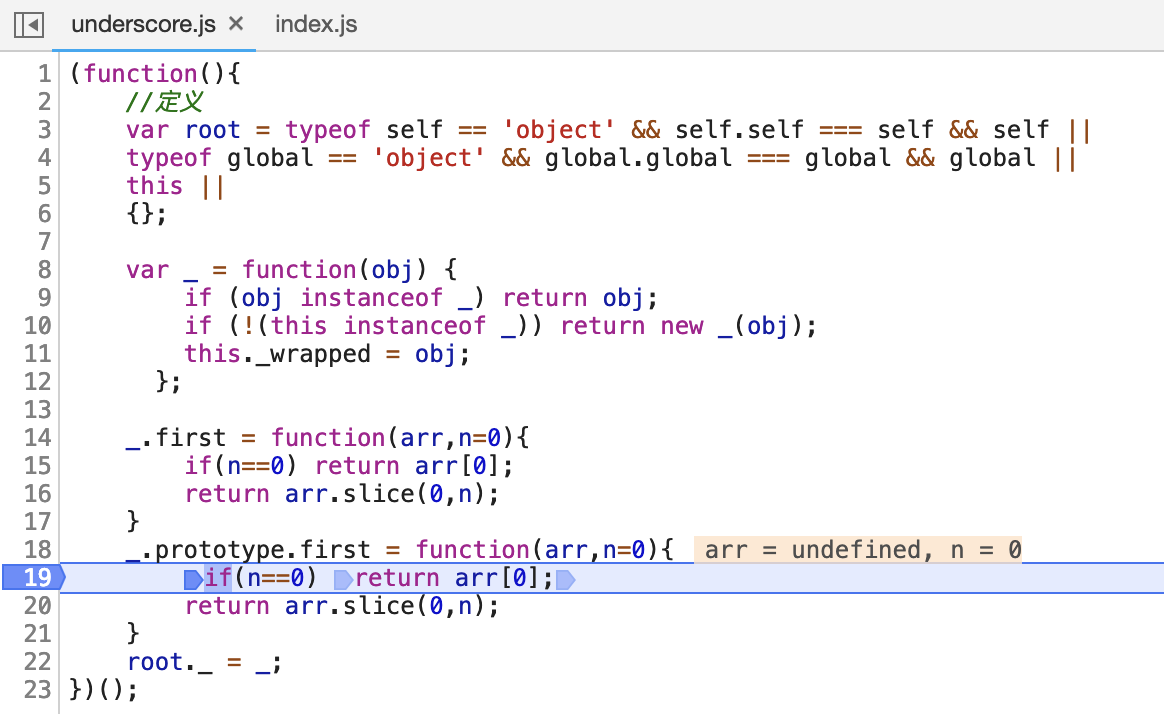Click the green comment '//定义' on line 2
The height and width of the screenshot is (714, 1164).
coord(164,102)
